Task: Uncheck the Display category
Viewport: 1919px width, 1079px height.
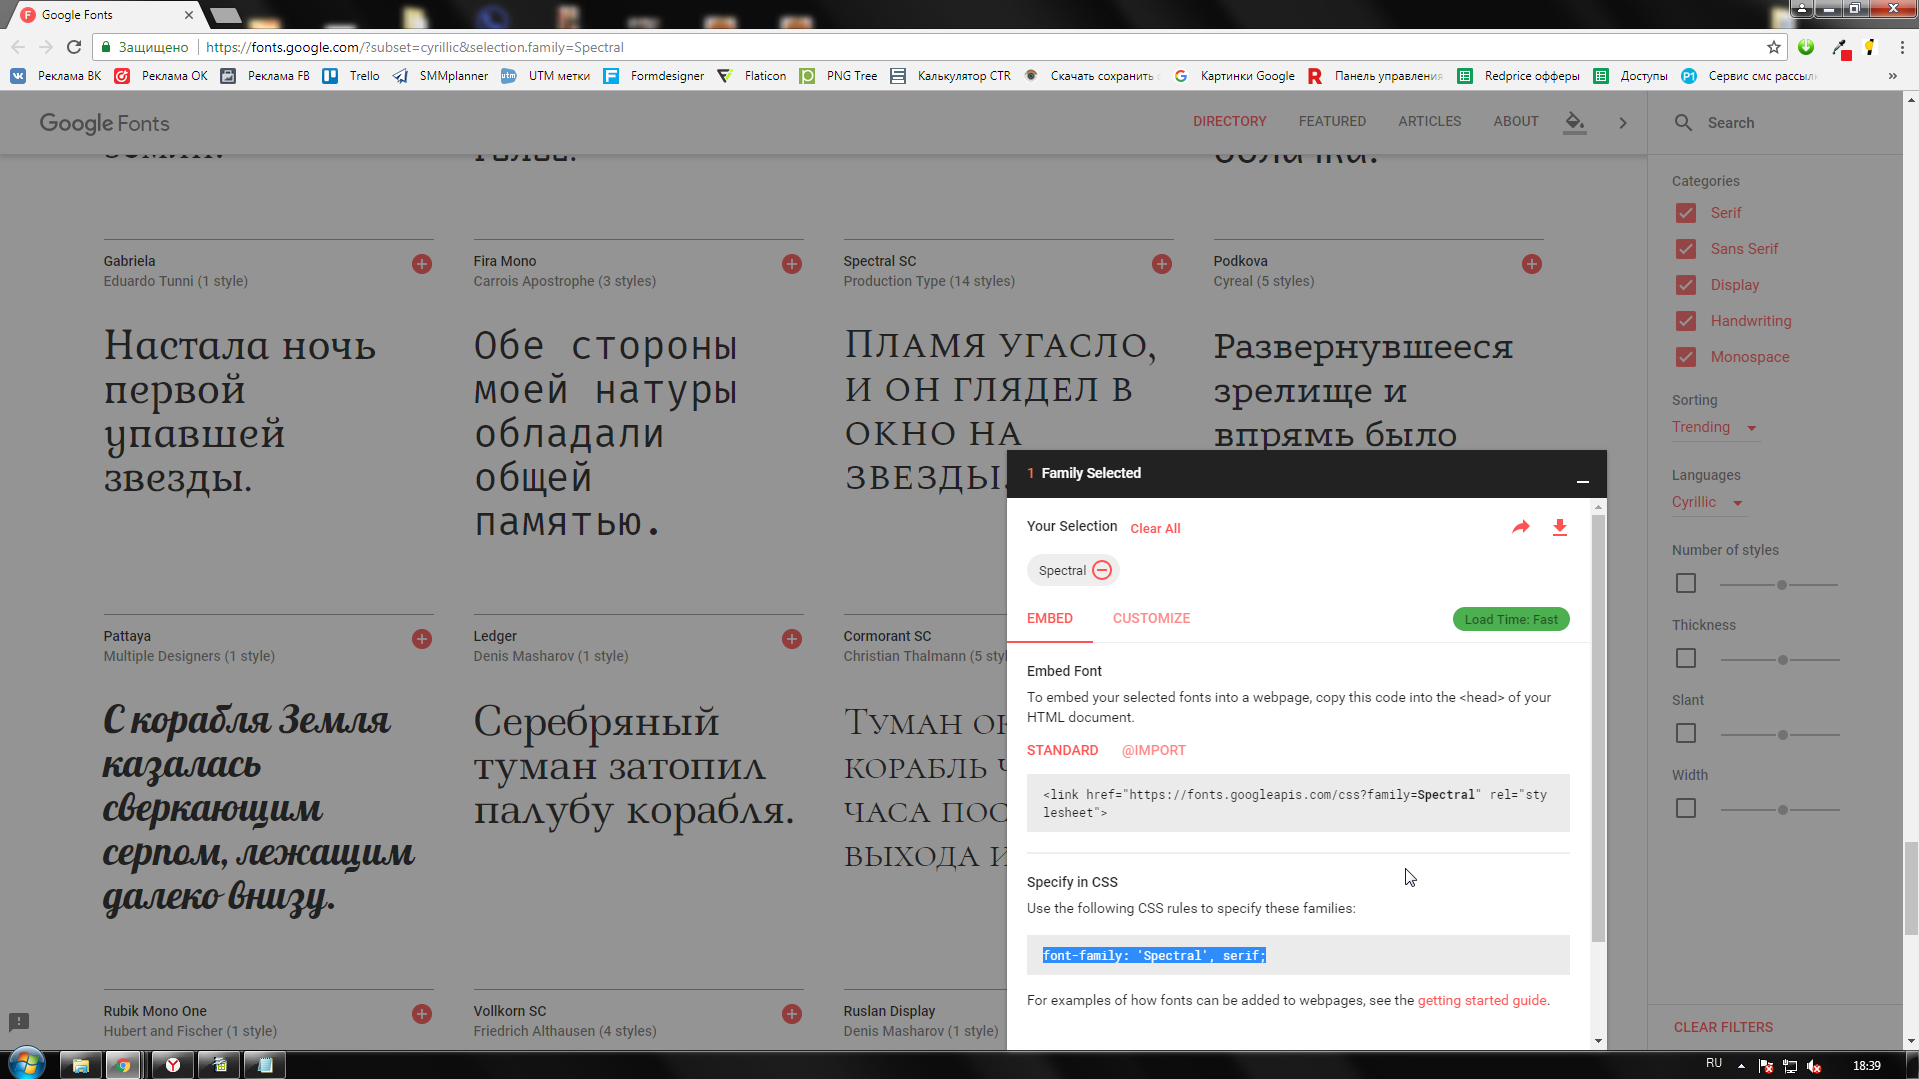Action: pyautogui.click(x=1686, y=285)
